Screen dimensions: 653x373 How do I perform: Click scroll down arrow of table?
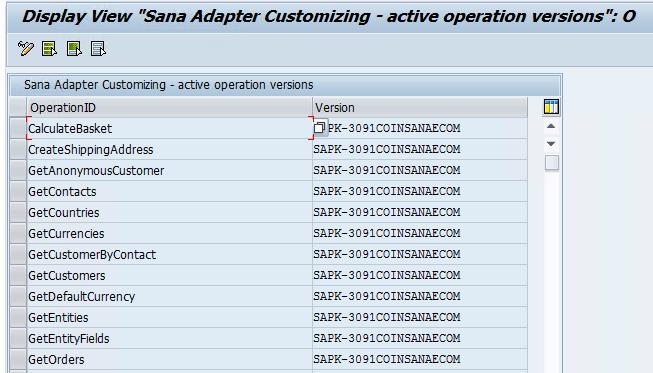coord(551,144)
